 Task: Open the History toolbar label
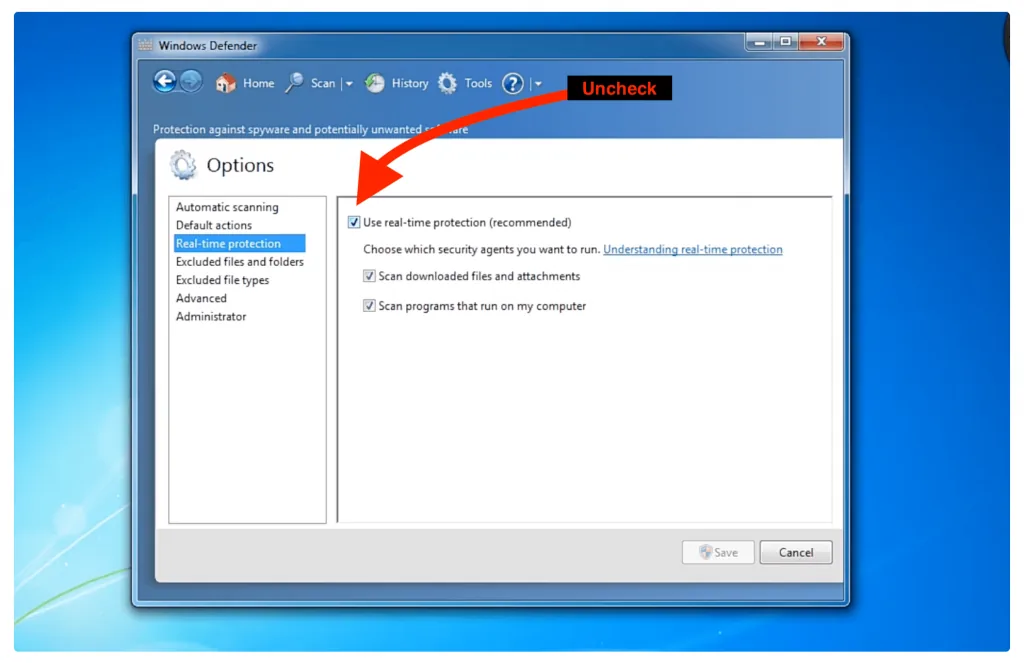coord(409,84)
